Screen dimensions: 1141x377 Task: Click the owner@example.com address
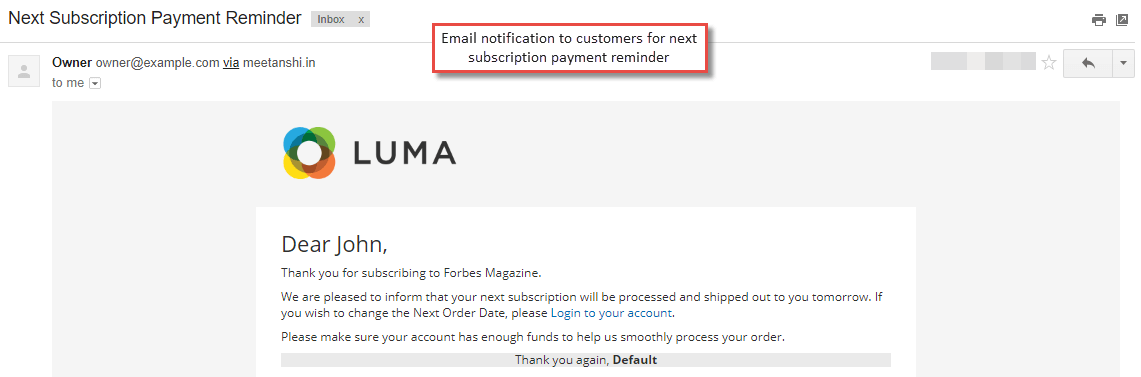[157, 63]
